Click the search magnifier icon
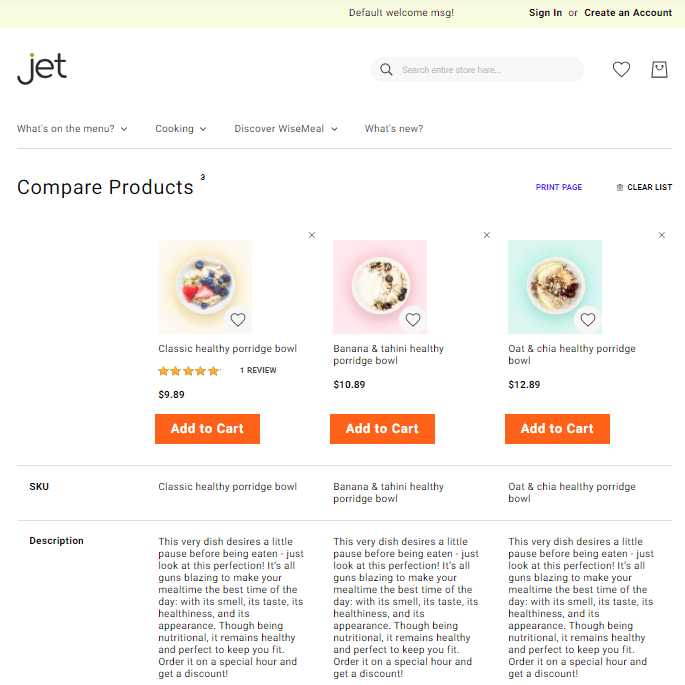 coord(386,70)
